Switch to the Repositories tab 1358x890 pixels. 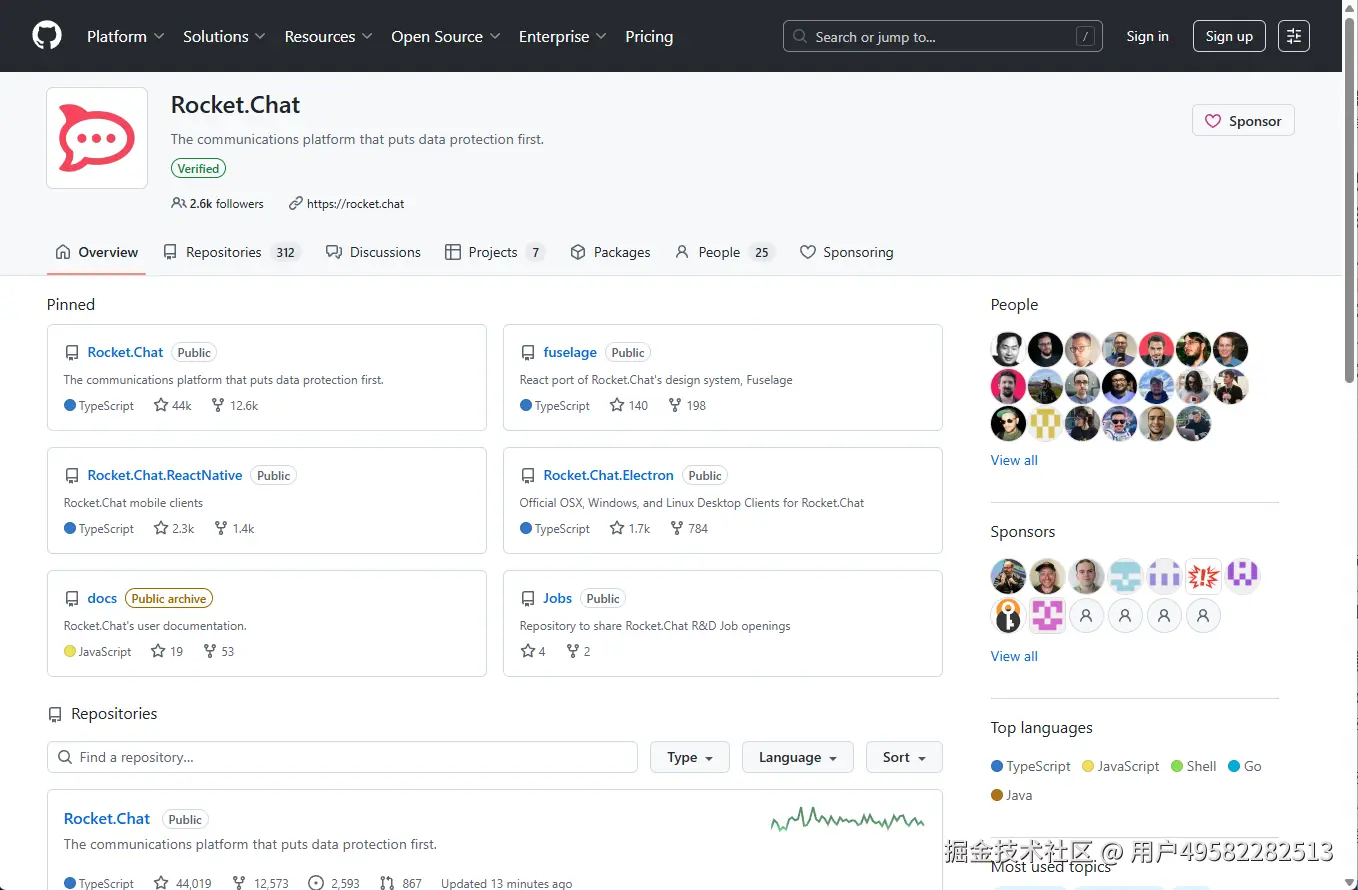(x=231, y=252)
